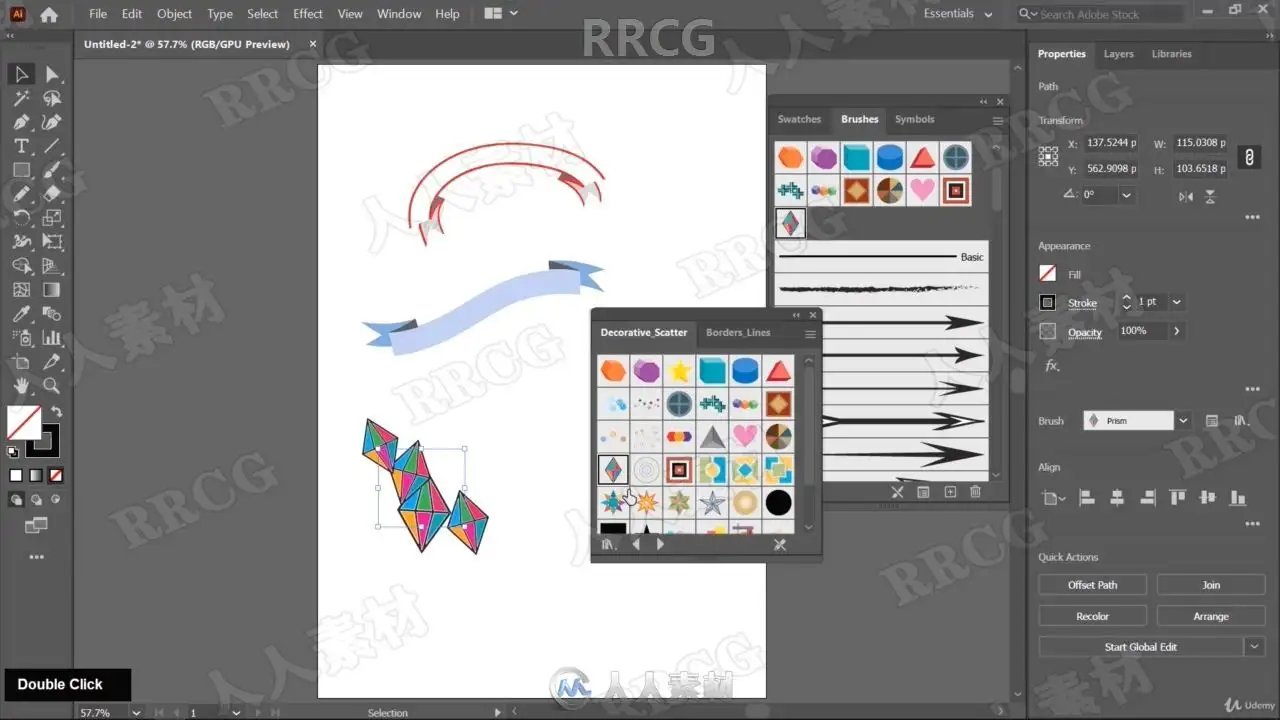Open the Window menu
Image resolution: width=1280 pixels, height=720 pixels.
point(399,14)
